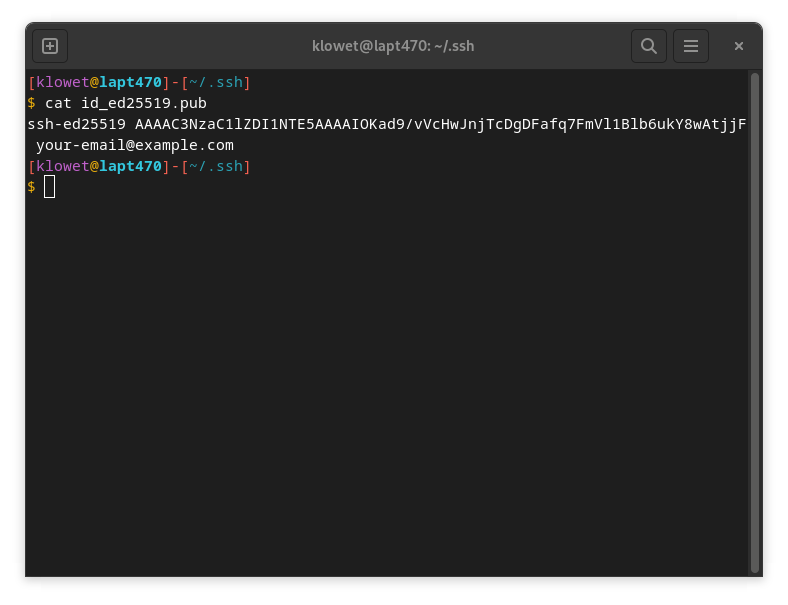Viewport: 788px width, 605px height.
Task: Click ~/.ssh path in the first prompt line
Action: [215, 82]
